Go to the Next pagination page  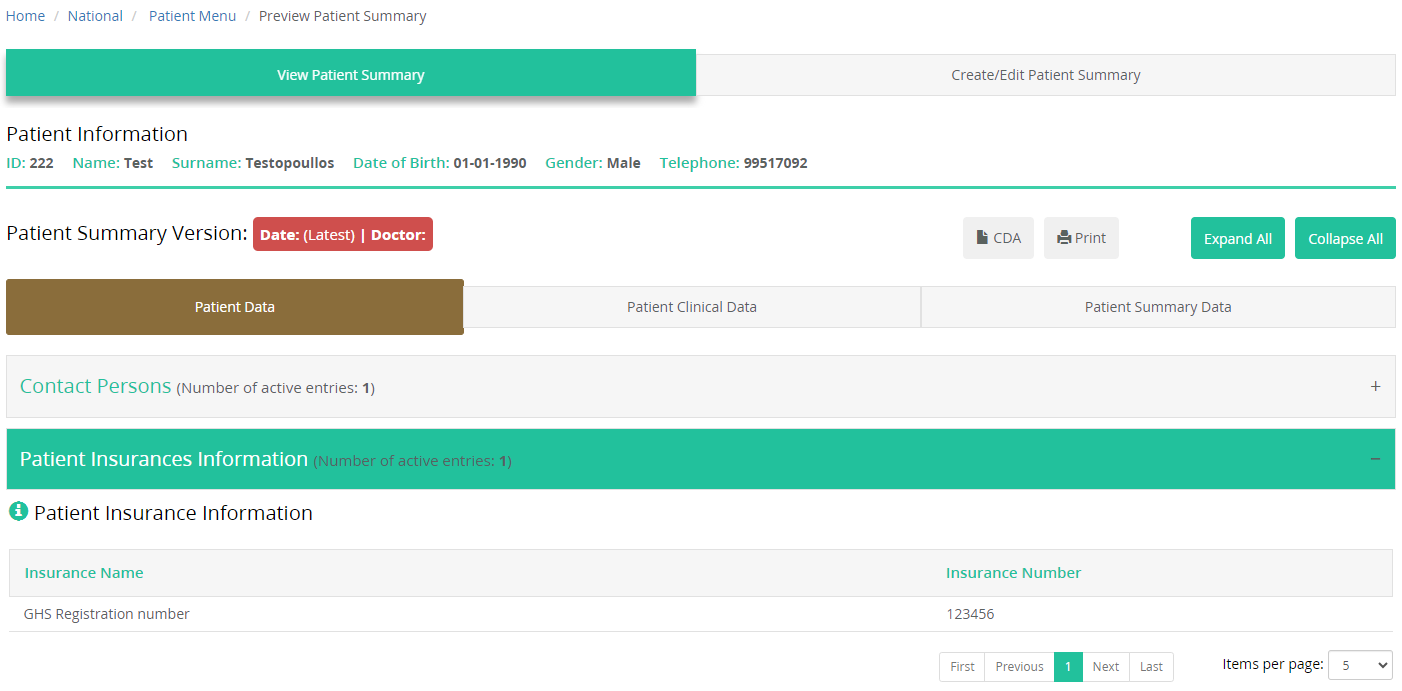1105,667
